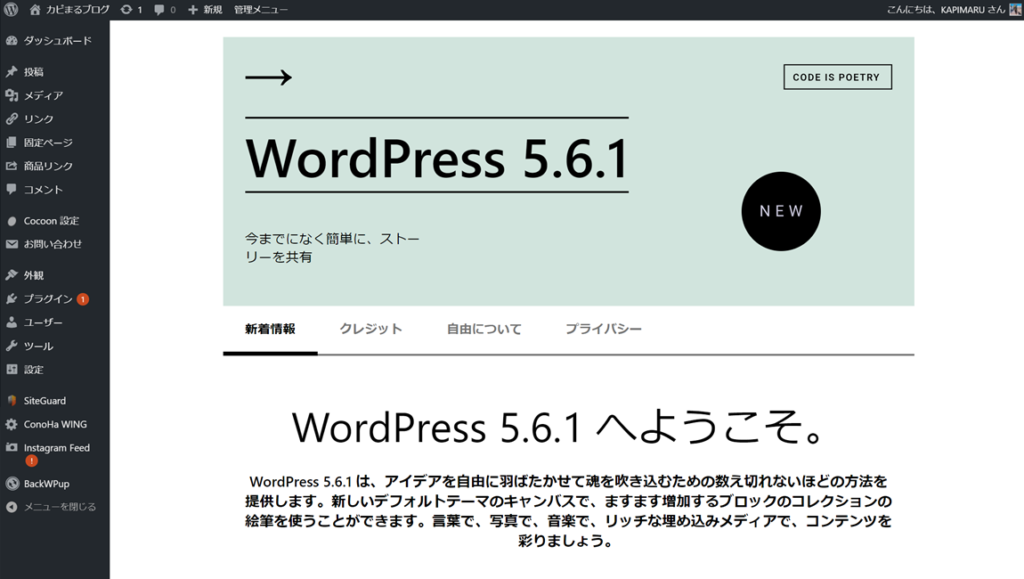Click the BackWPup icon in sidebar
The height and width of the screenshot is (579, 1024).
click(x=11, y=484)
